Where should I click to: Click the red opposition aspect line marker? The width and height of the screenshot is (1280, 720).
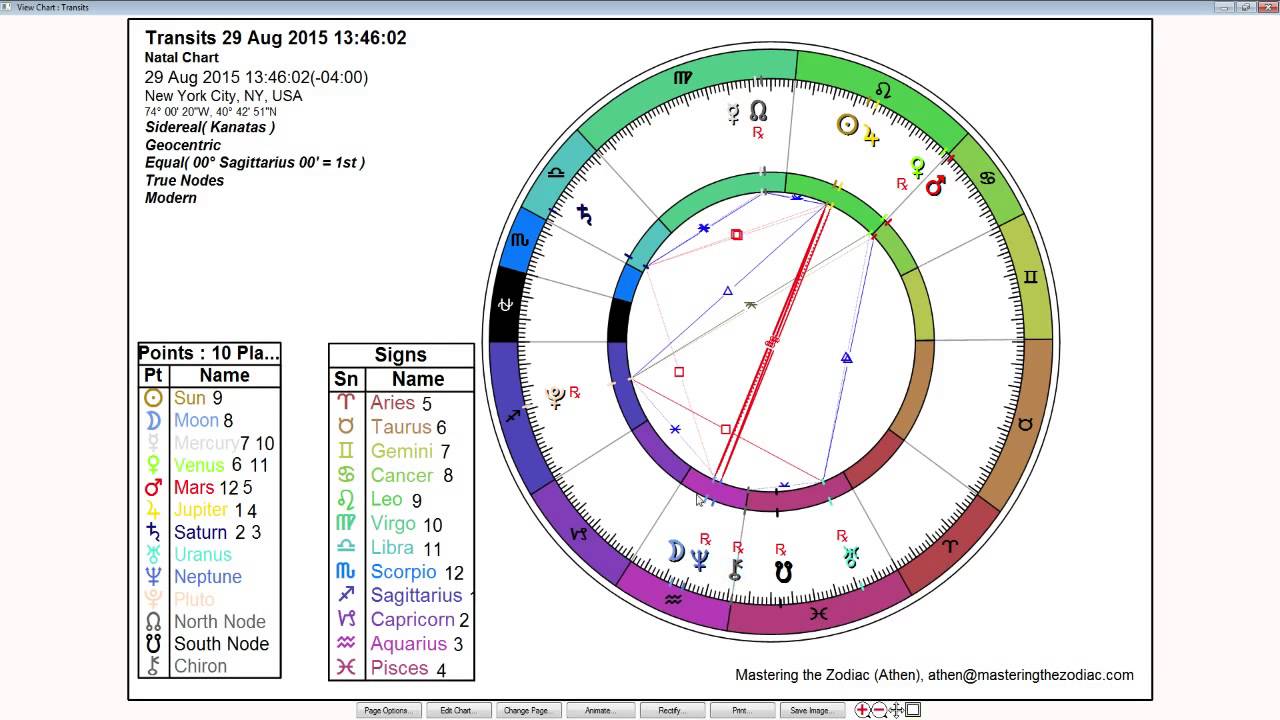(771, 344)
